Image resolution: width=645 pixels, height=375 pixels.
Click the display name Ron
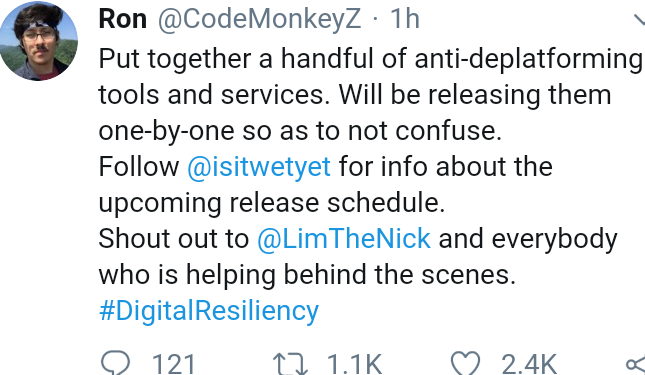[x=123, y=19]
